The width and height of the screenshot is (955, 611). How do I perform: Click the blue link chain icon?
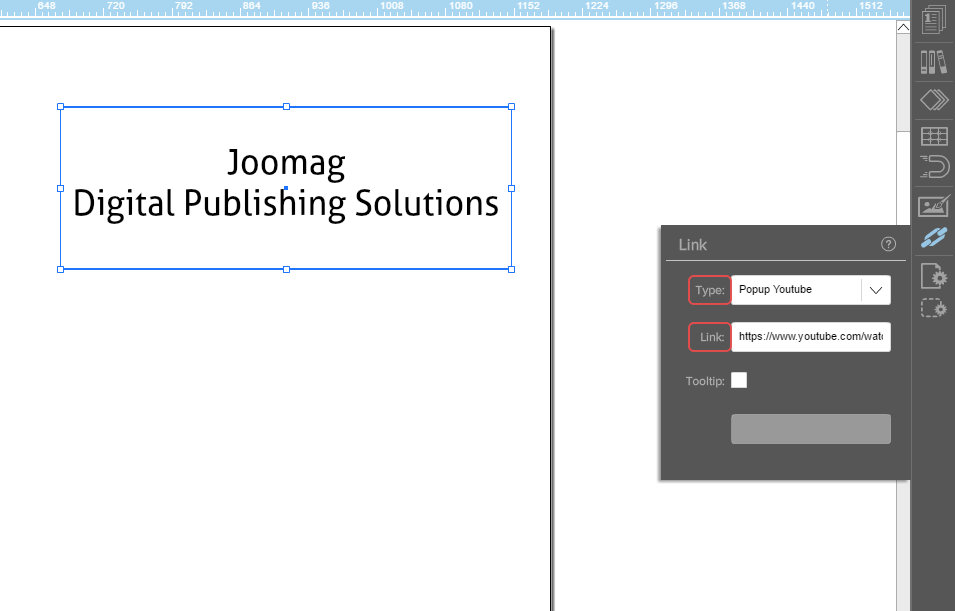(933, 238)
